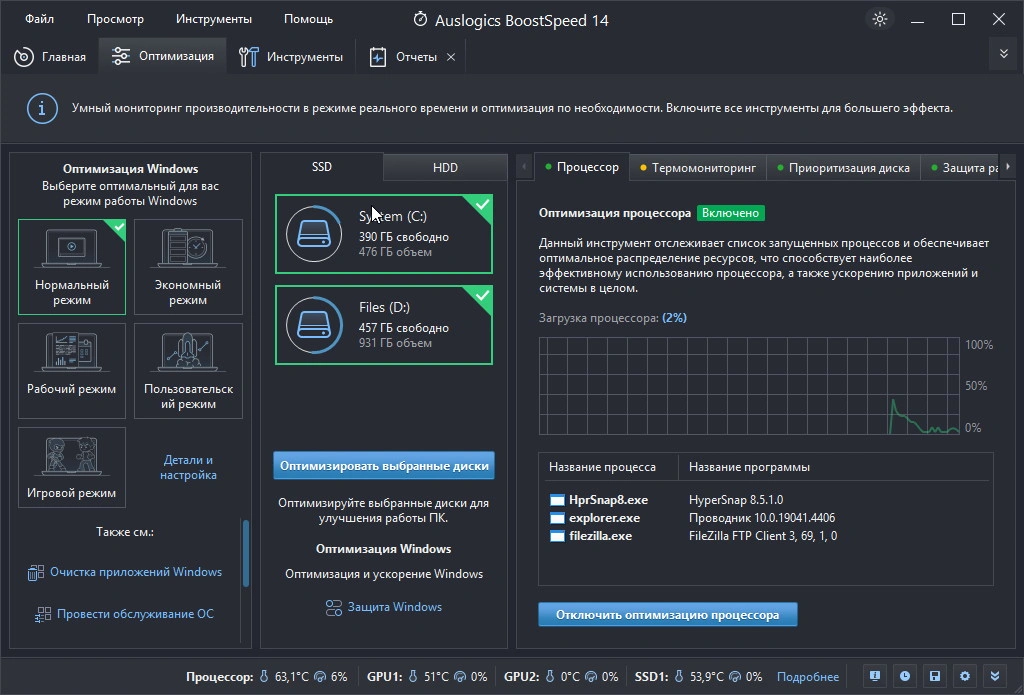1024x695 pixels.
Task: Click the GPU2 thermometer icon
Action: (549, 676)
